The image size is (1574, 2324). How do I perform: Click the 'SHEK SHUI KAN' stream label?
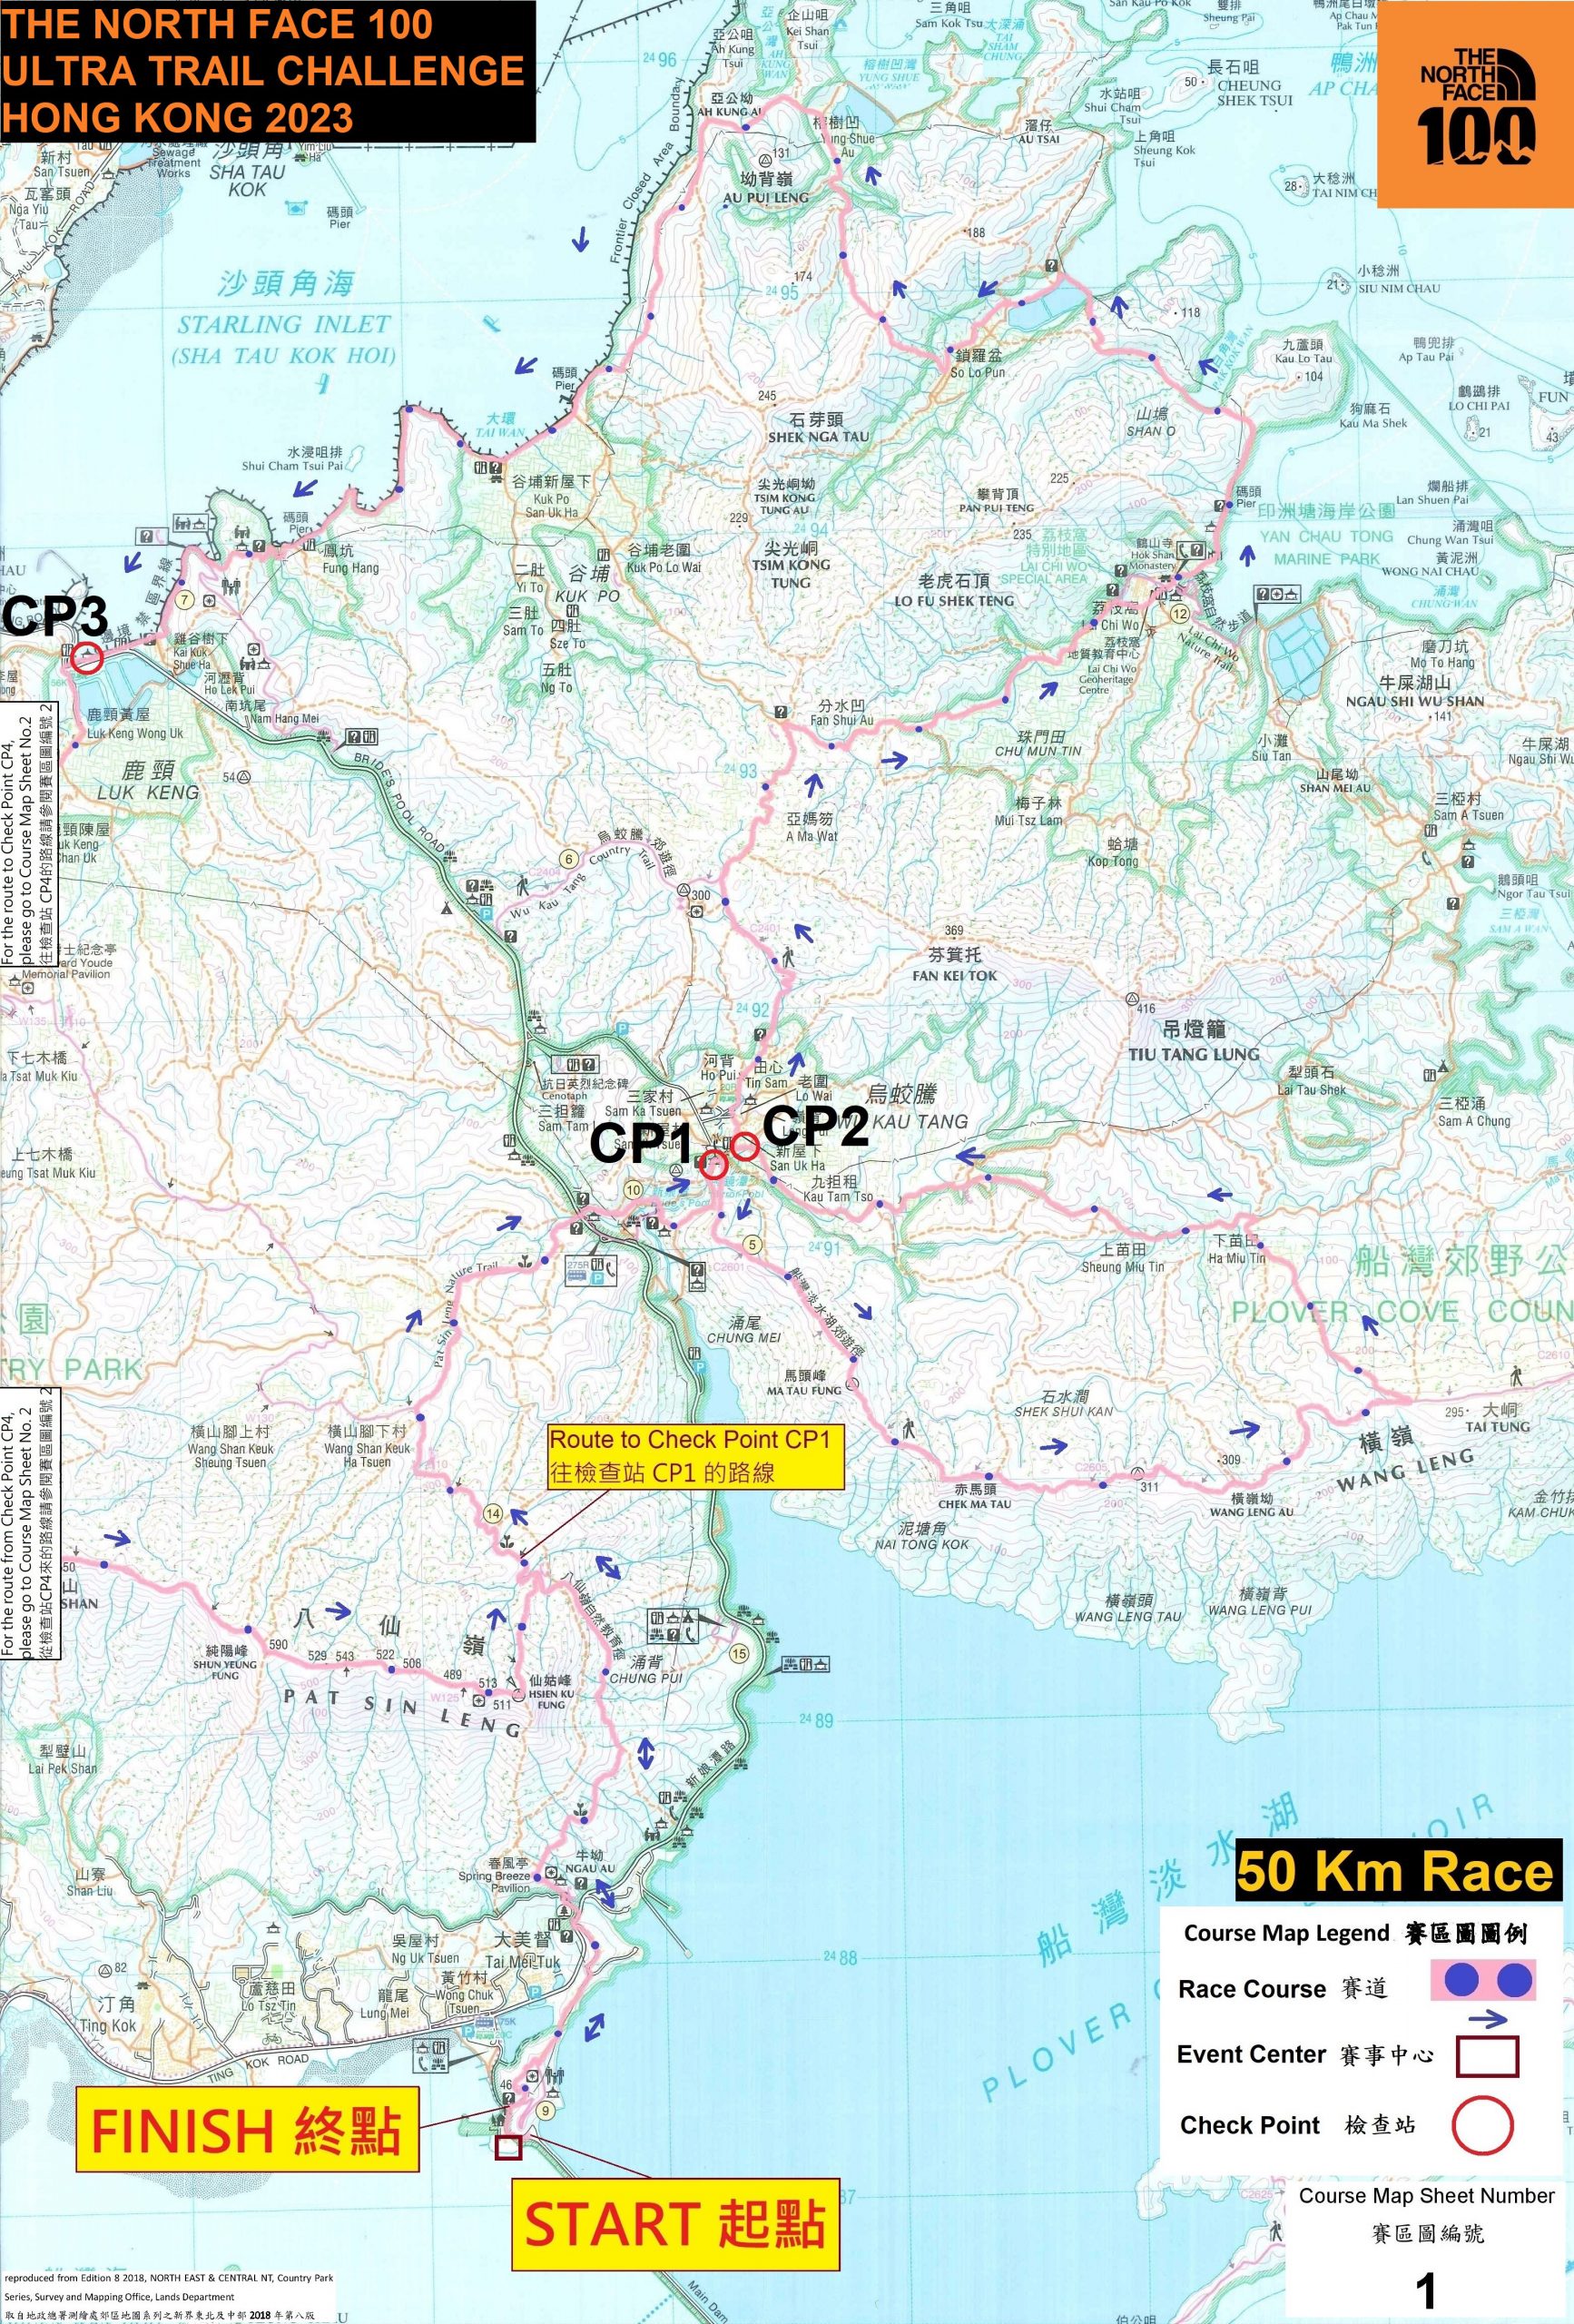(1063, 1411)
